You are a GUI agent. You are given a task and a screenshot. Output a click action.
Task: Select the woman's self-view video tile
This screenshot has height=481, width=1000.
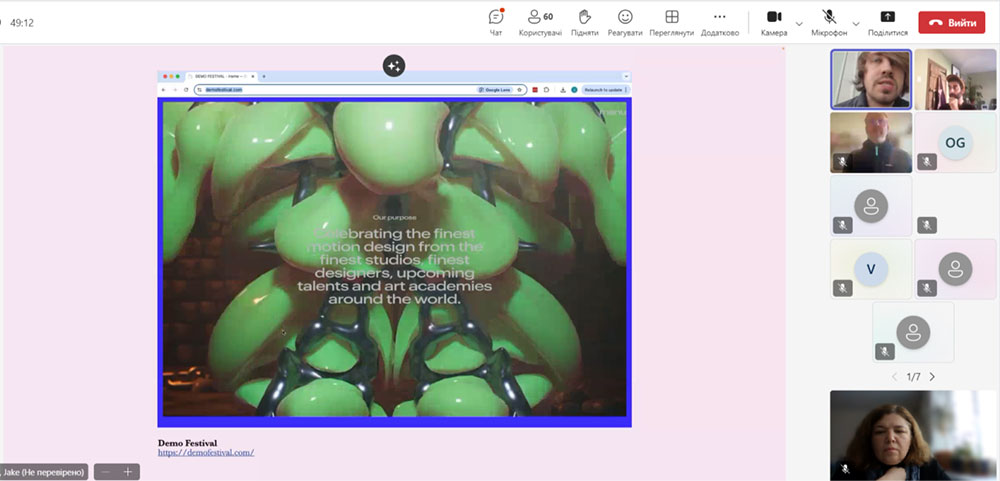[913, 435]
